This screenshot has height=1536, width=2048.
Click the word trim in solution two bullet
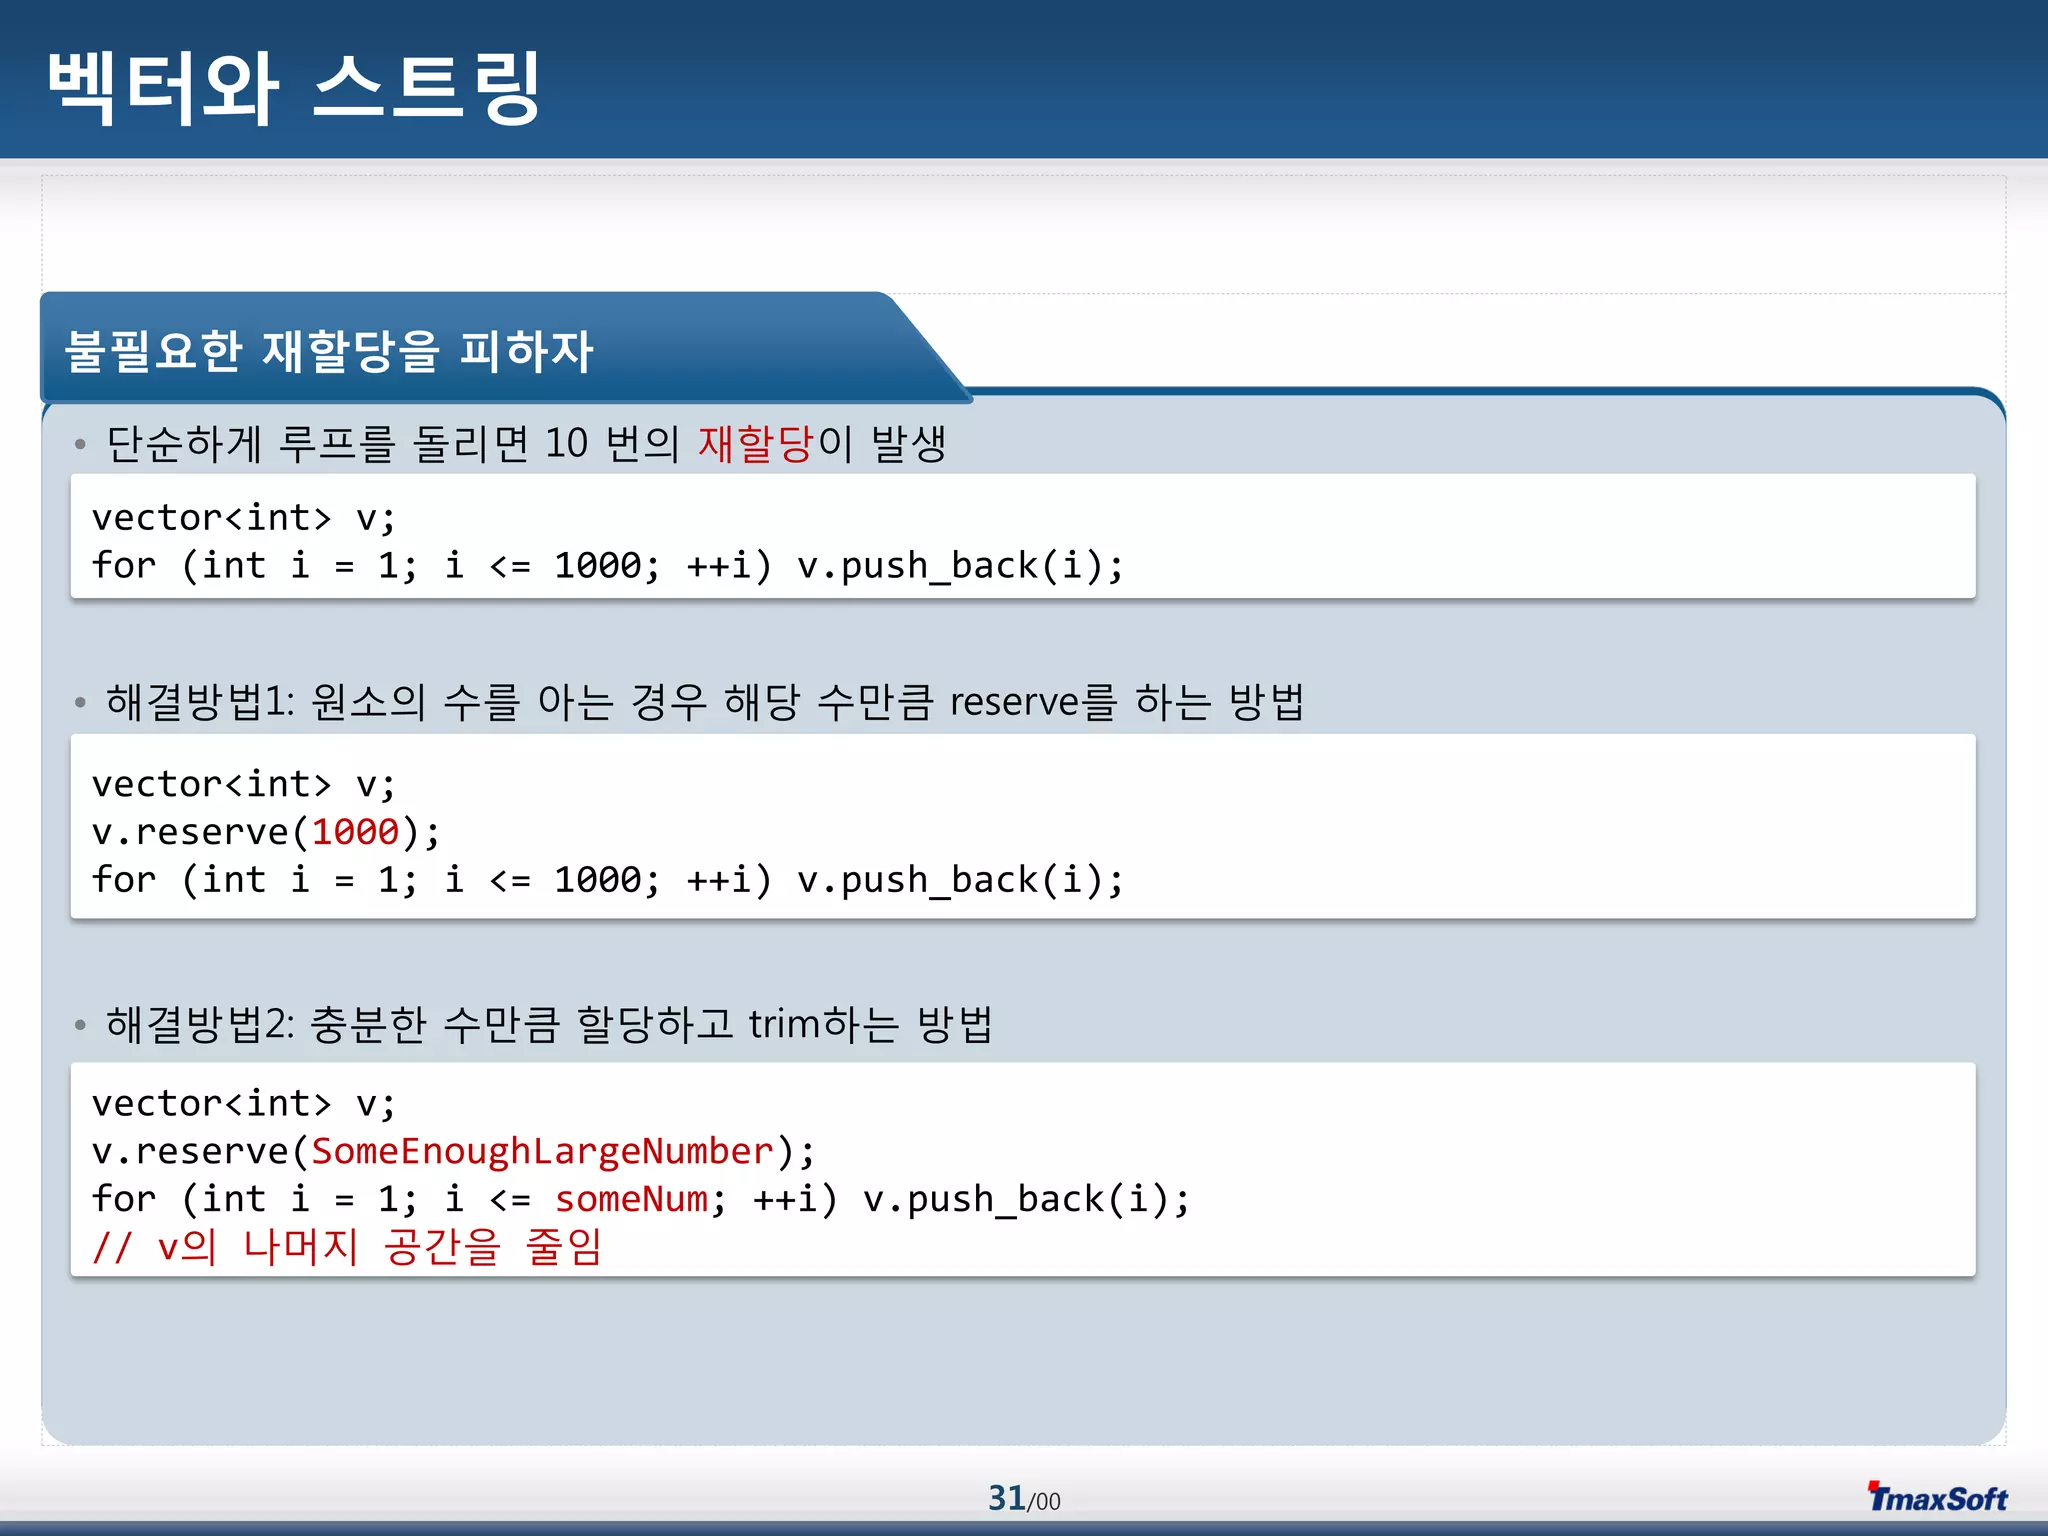pos(783,1024)
